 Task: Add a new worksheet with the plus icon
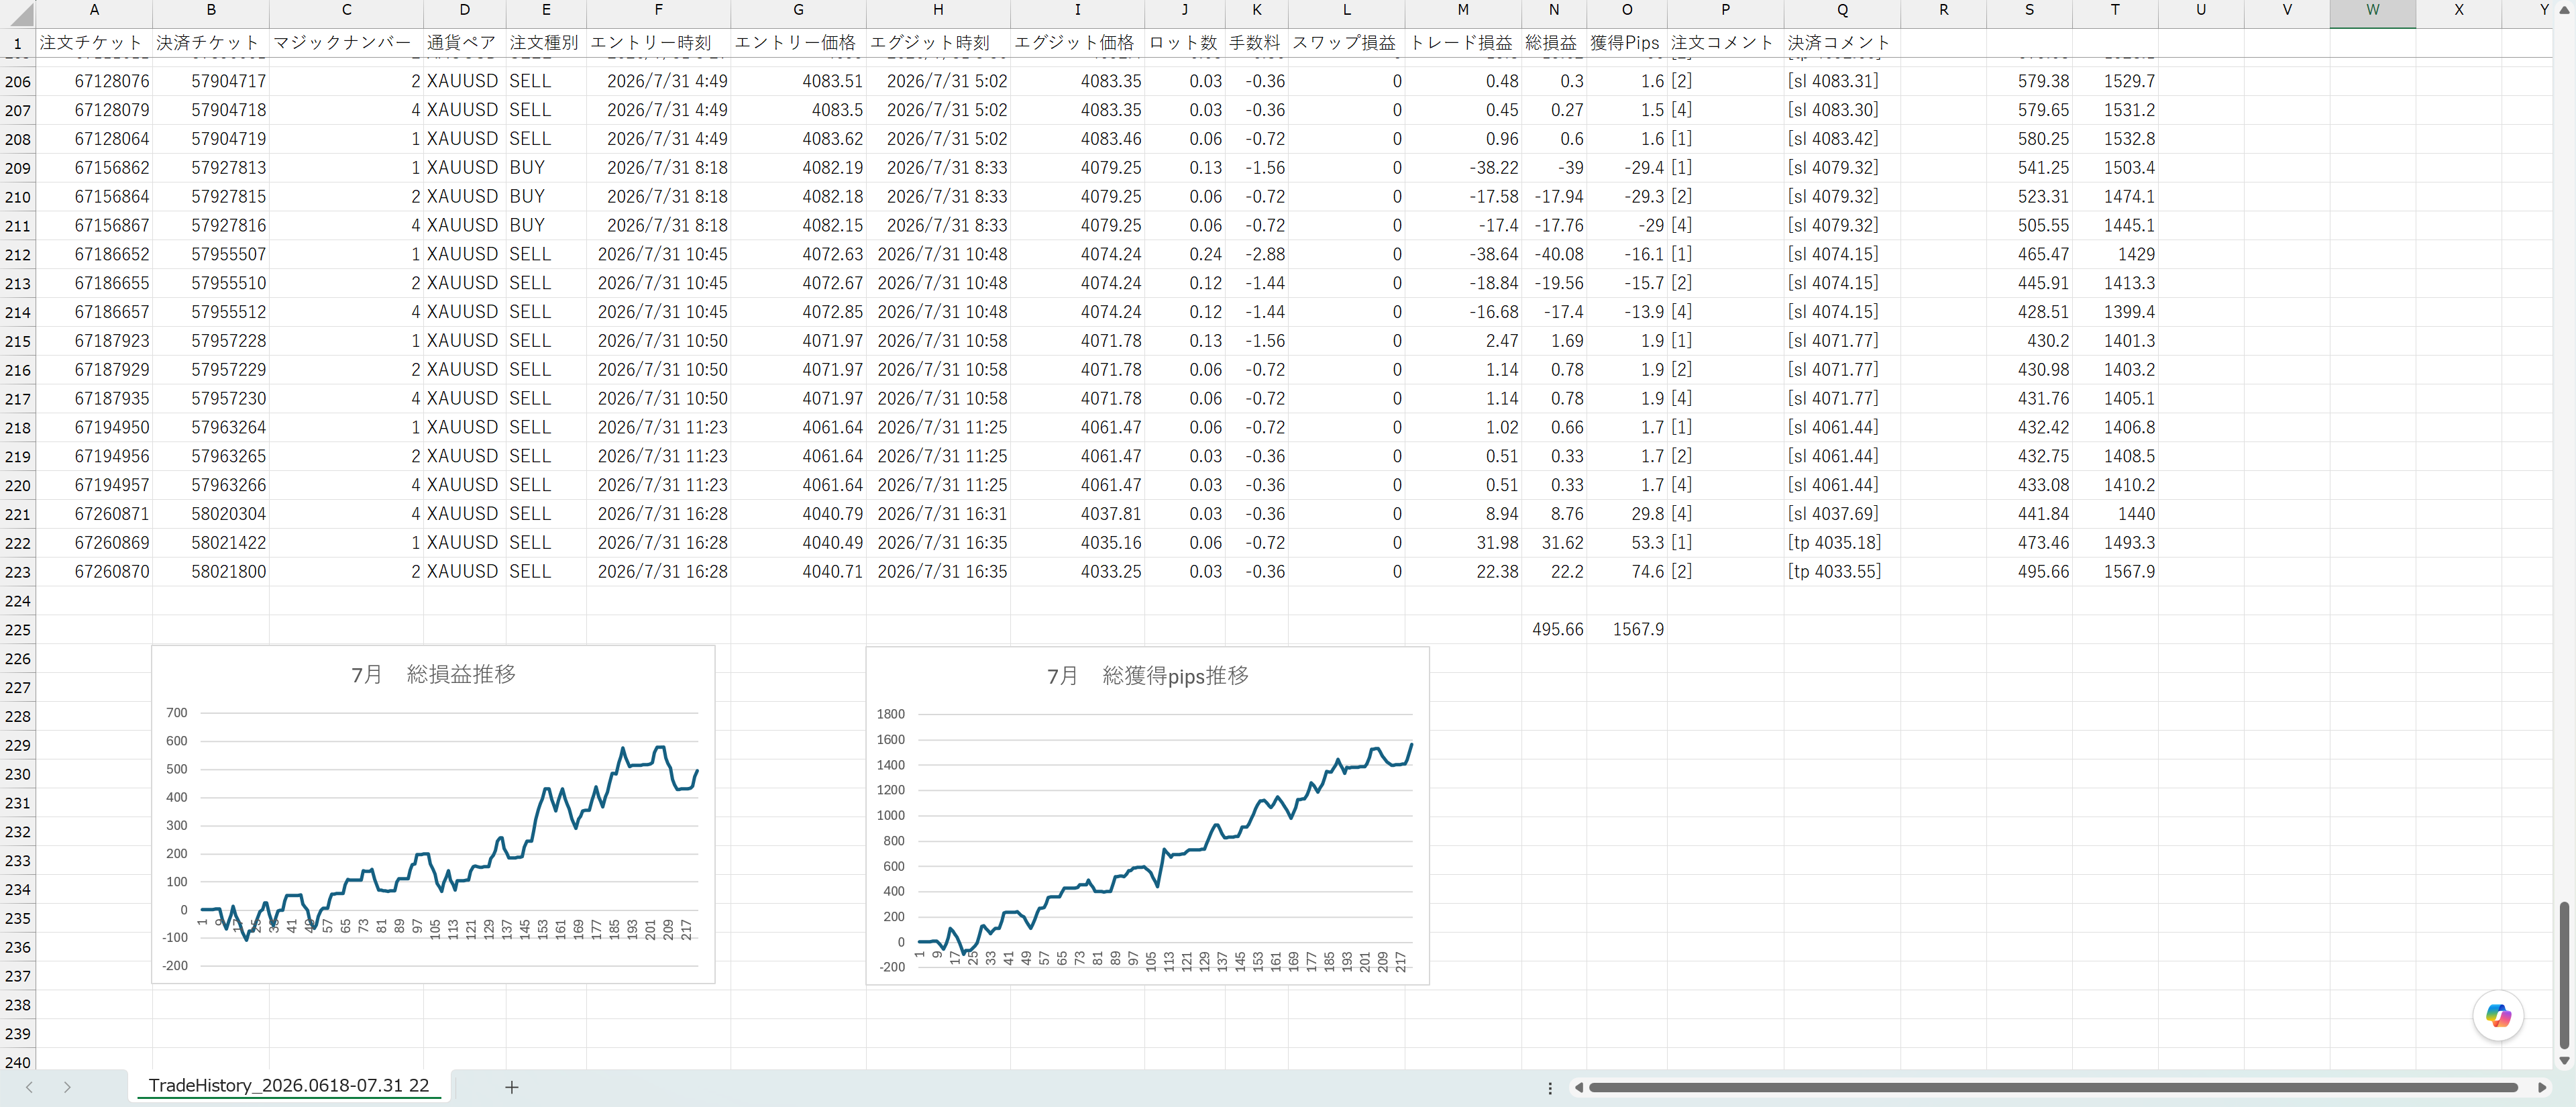(511, 1087)
